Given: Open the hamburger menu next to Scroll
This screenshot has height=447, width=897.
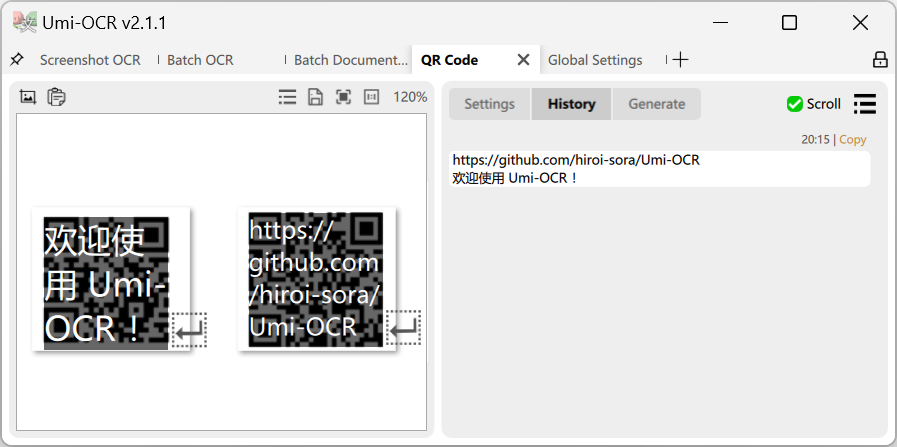Looking at the screenshot, I should pyautogui.click(x=864, y=104).
